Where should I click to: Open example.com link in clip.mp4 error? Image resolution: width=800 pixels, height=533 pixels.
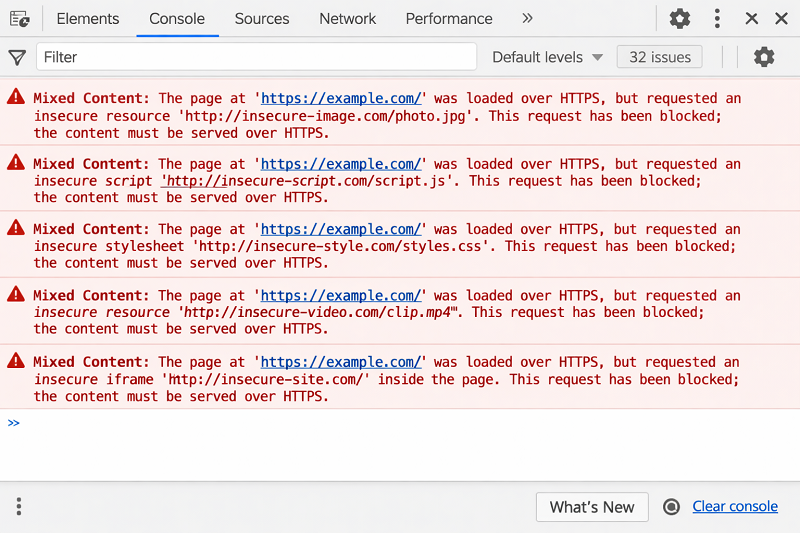[341, 296]
